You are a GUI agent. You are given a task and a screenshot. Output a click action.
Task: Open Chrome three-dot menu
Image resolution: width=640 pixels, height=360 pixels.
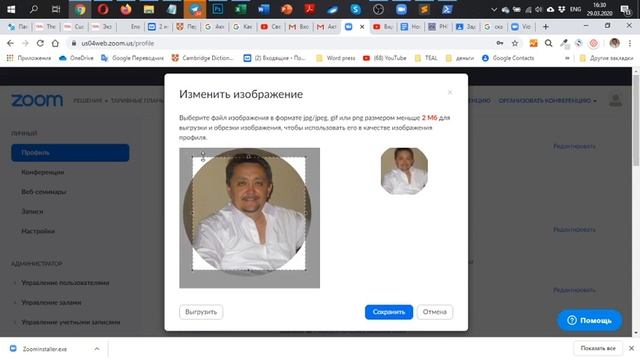pos(630,43)
